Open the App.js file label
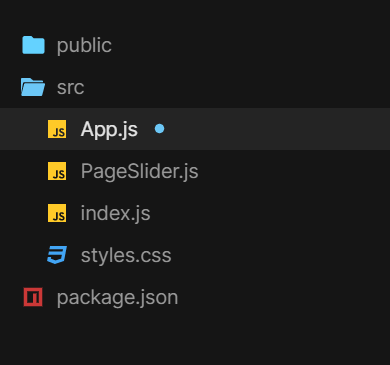 [109, 130]
